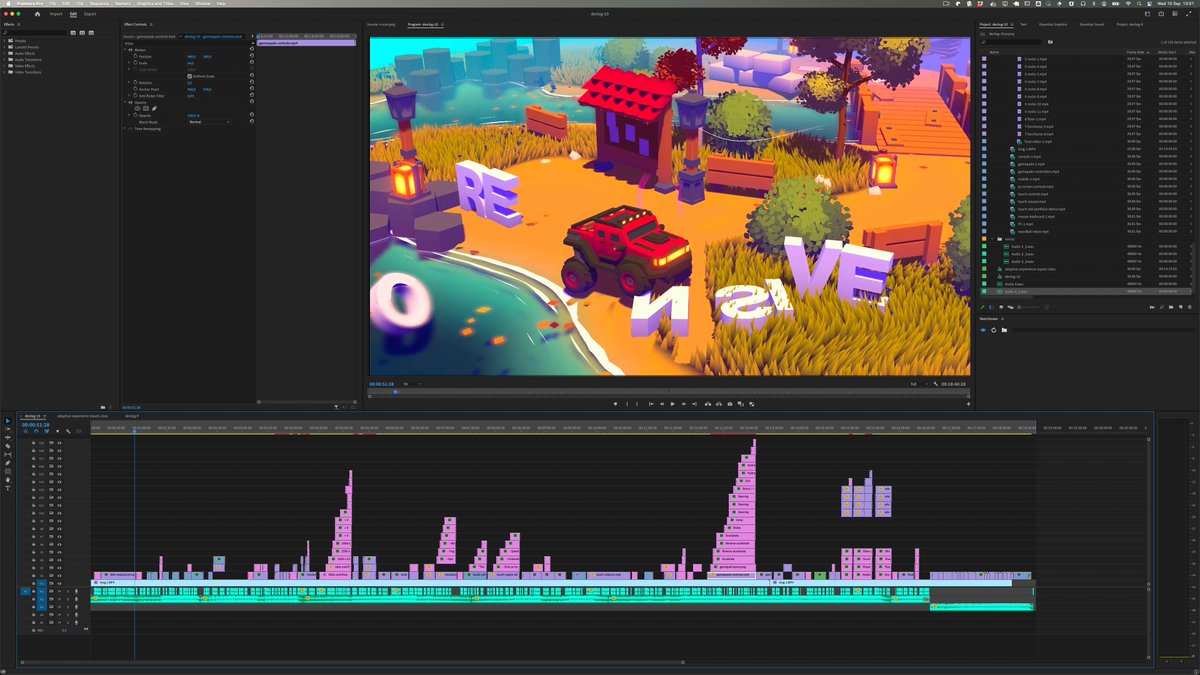Open the Fit zoom level dropdown
The height and width of the screenshot is (675, 1200).
tap(411, 384)
